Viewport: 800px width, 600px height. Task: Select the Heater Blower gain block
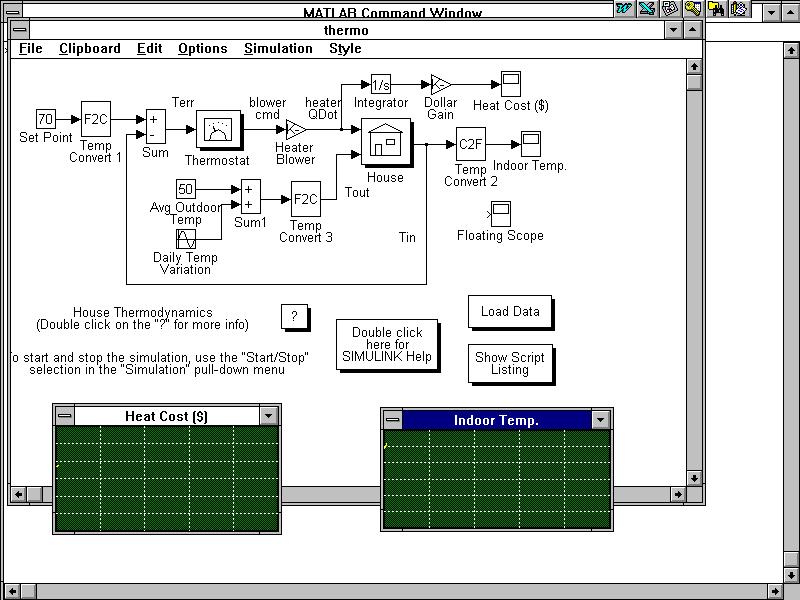(x=296, y=130)
